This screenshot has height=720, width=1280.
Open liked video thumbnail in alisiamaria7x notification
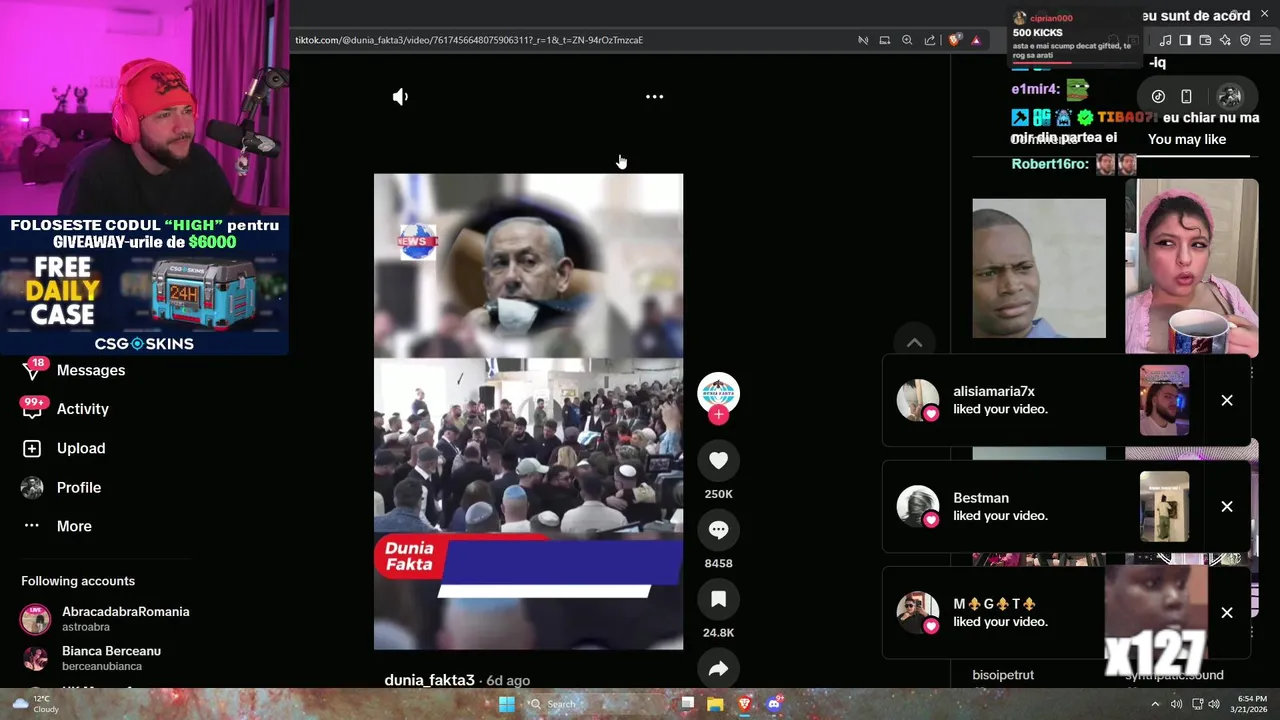click(x=1164, y=400)
